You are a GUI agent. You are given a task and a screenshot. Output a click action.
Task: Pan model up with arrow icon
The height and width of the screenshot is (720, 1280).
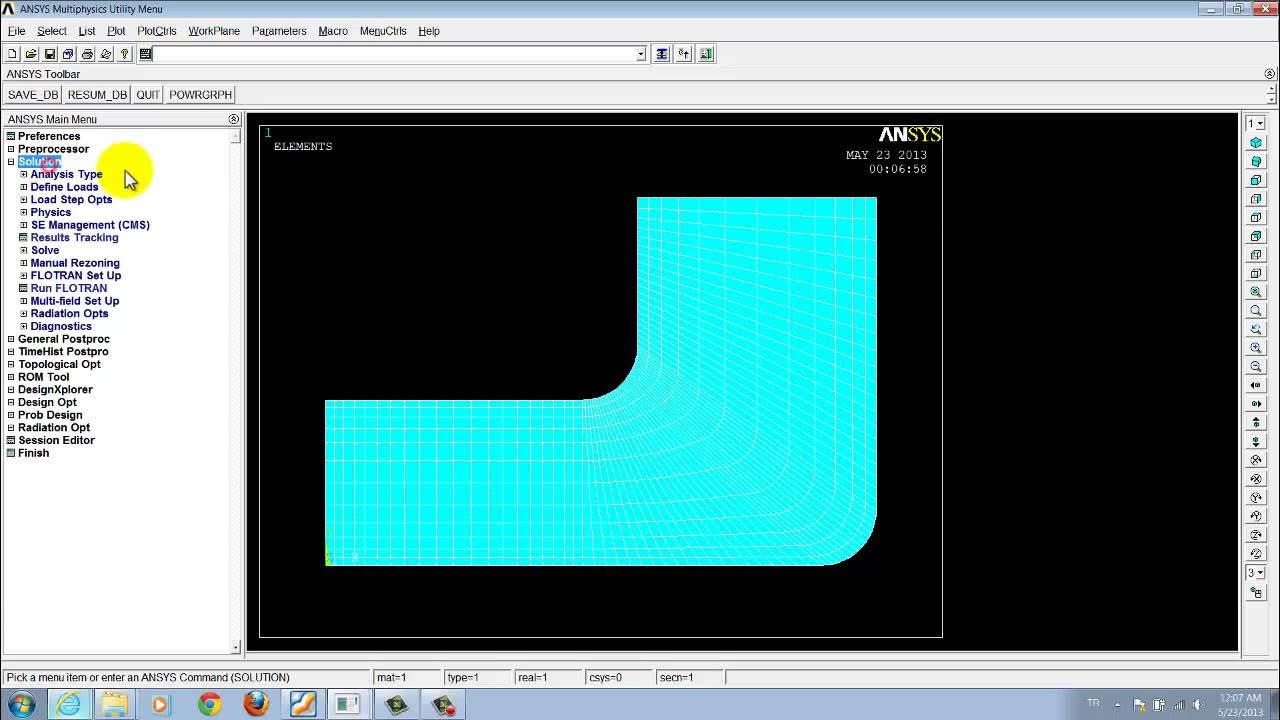pyautogui.click(x=1256, y=422)
